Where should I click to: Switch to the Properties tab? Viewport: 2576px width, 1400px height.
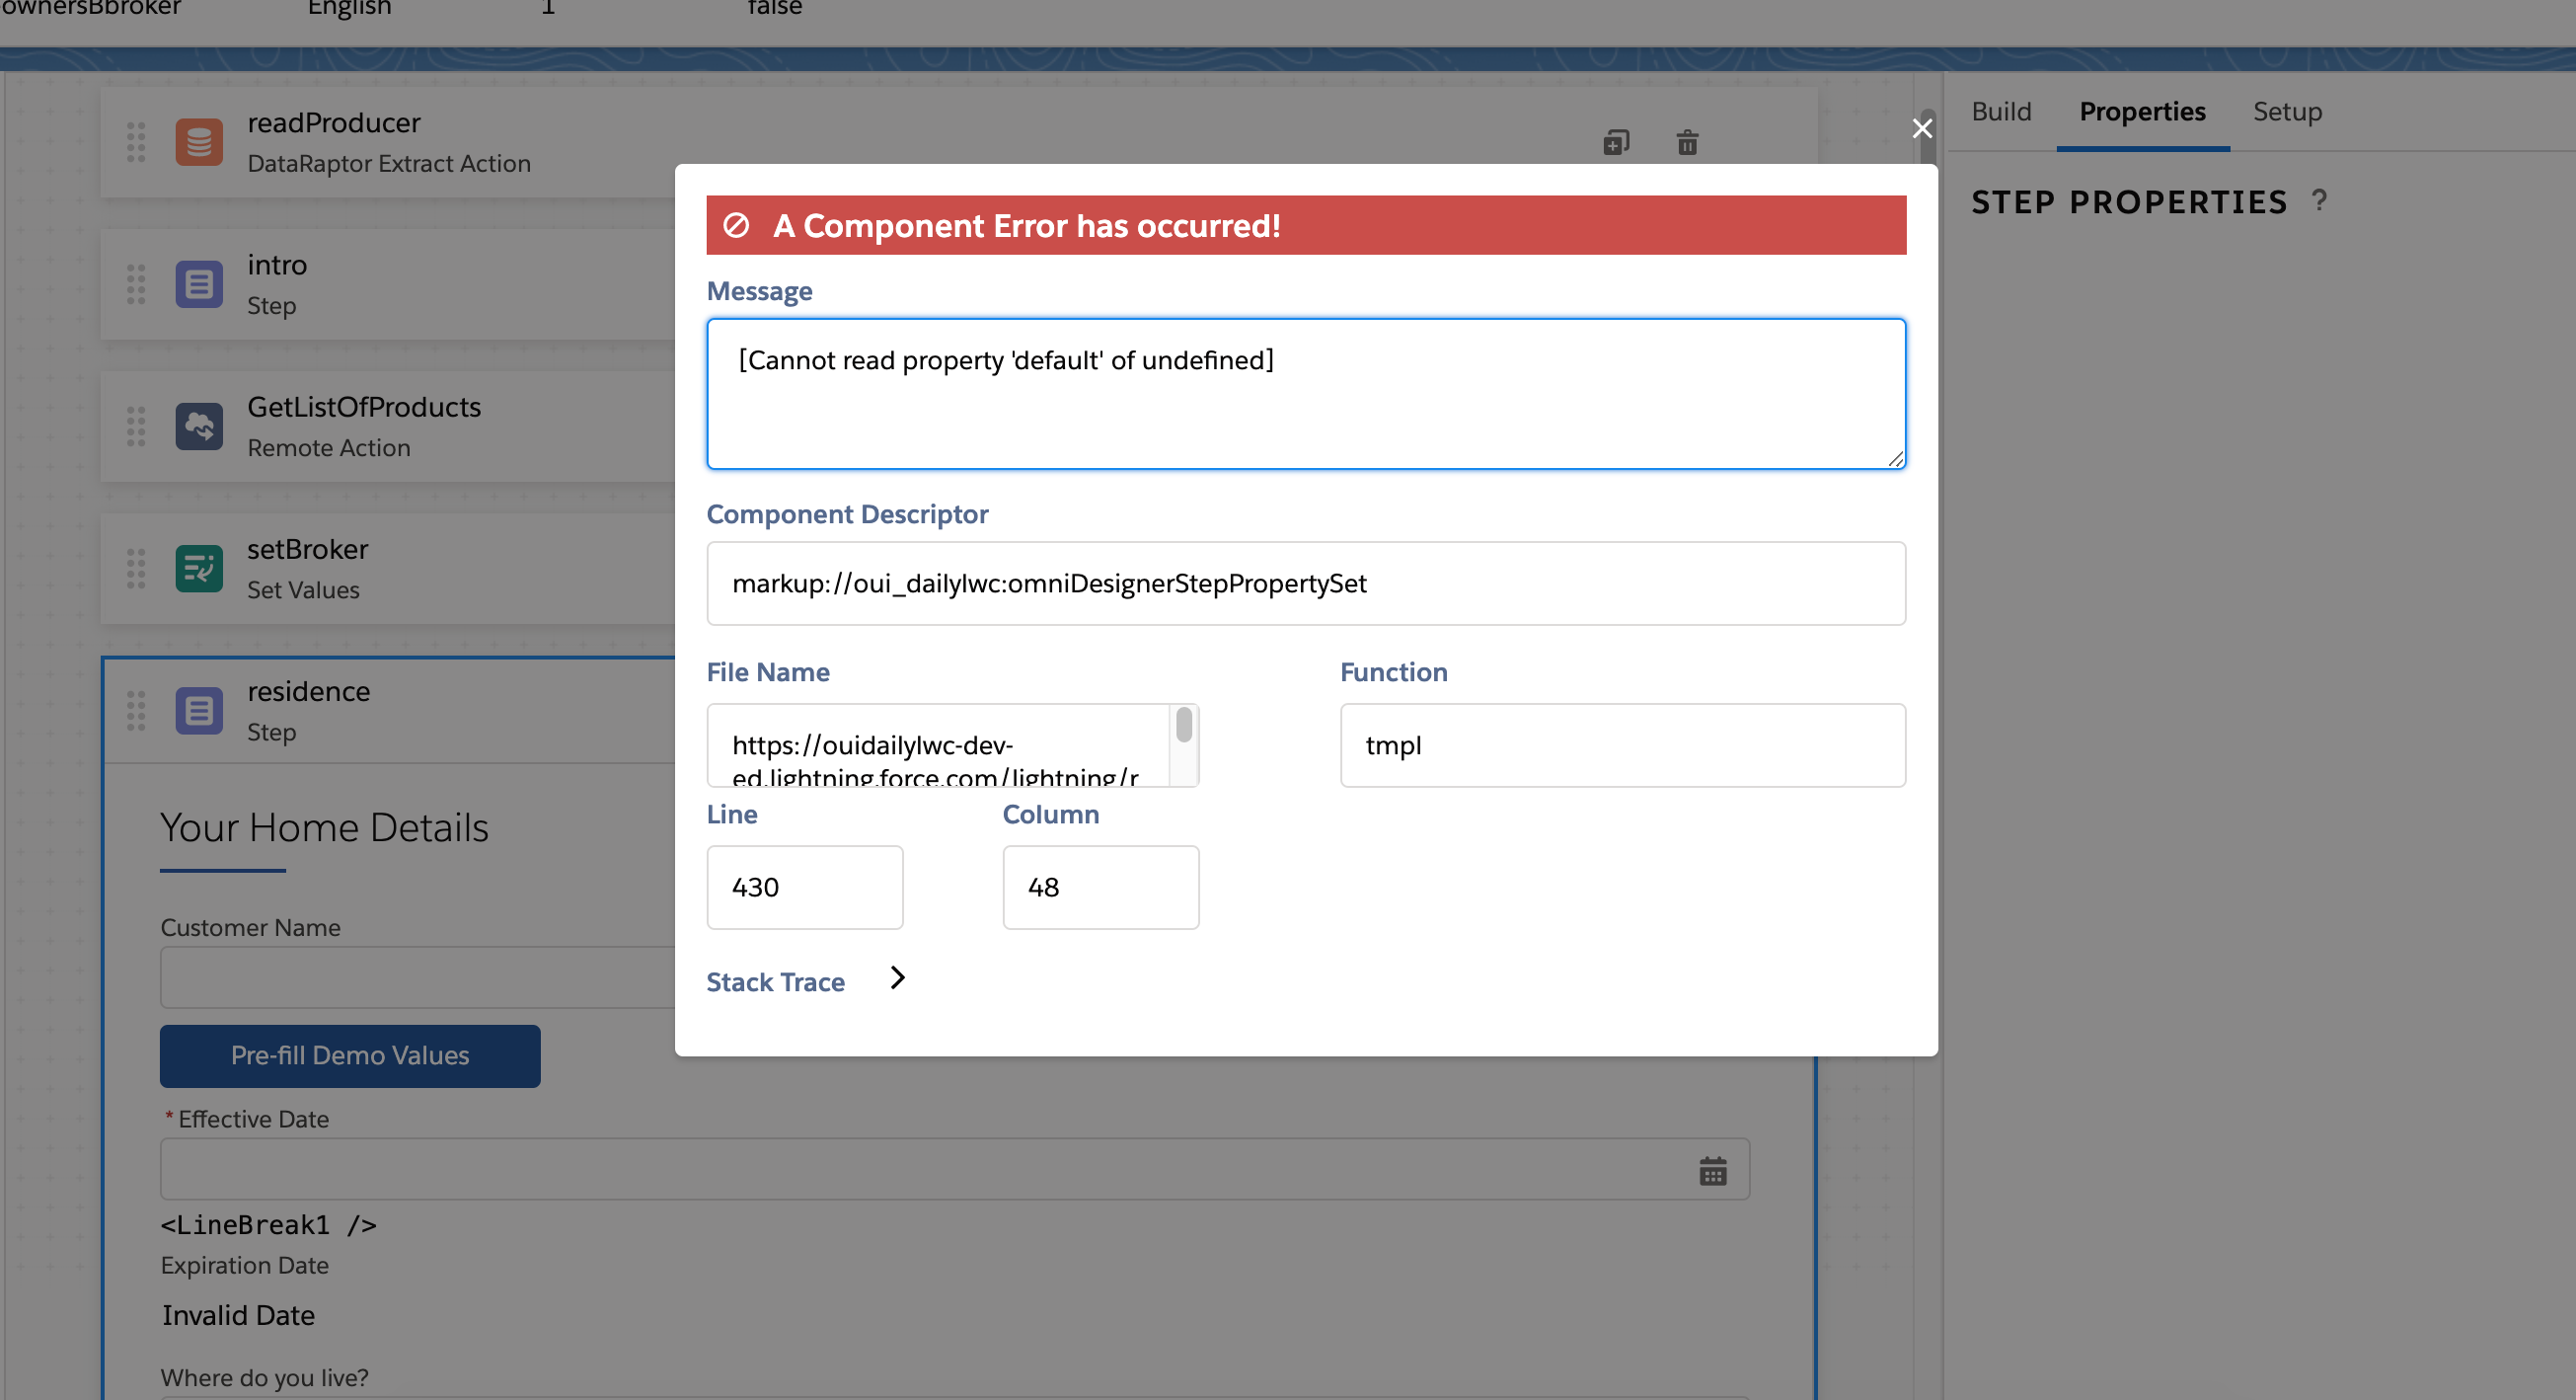2142,111
